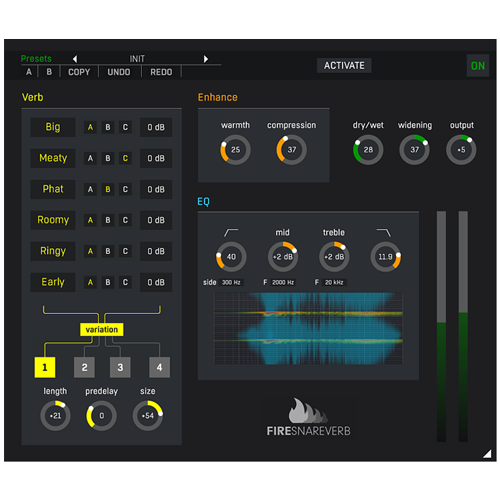The height and width of the screenshot is (500, 500).
Task: Toggle the Roomy reverb type
Action: [x=53, y=220]
